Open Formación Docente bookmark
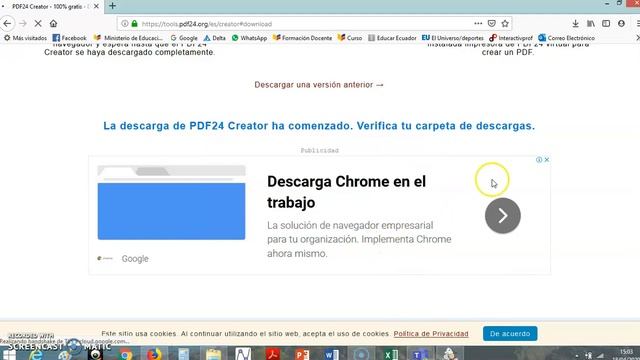This screenshot has width=640, height=360. (302, 38)
